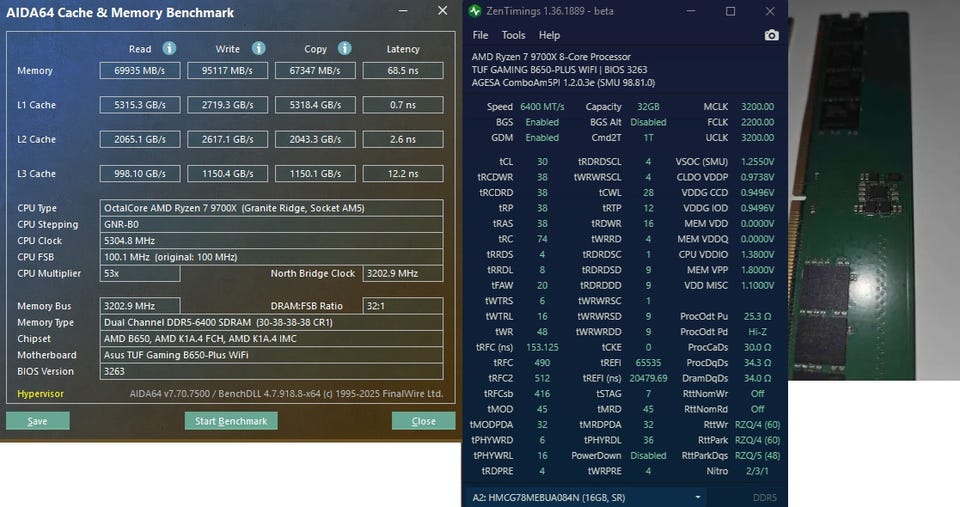Click the VSOC (SMU) value 1.2550V
This screenshot has height=507, width=960.
click(x=757, y=162)
